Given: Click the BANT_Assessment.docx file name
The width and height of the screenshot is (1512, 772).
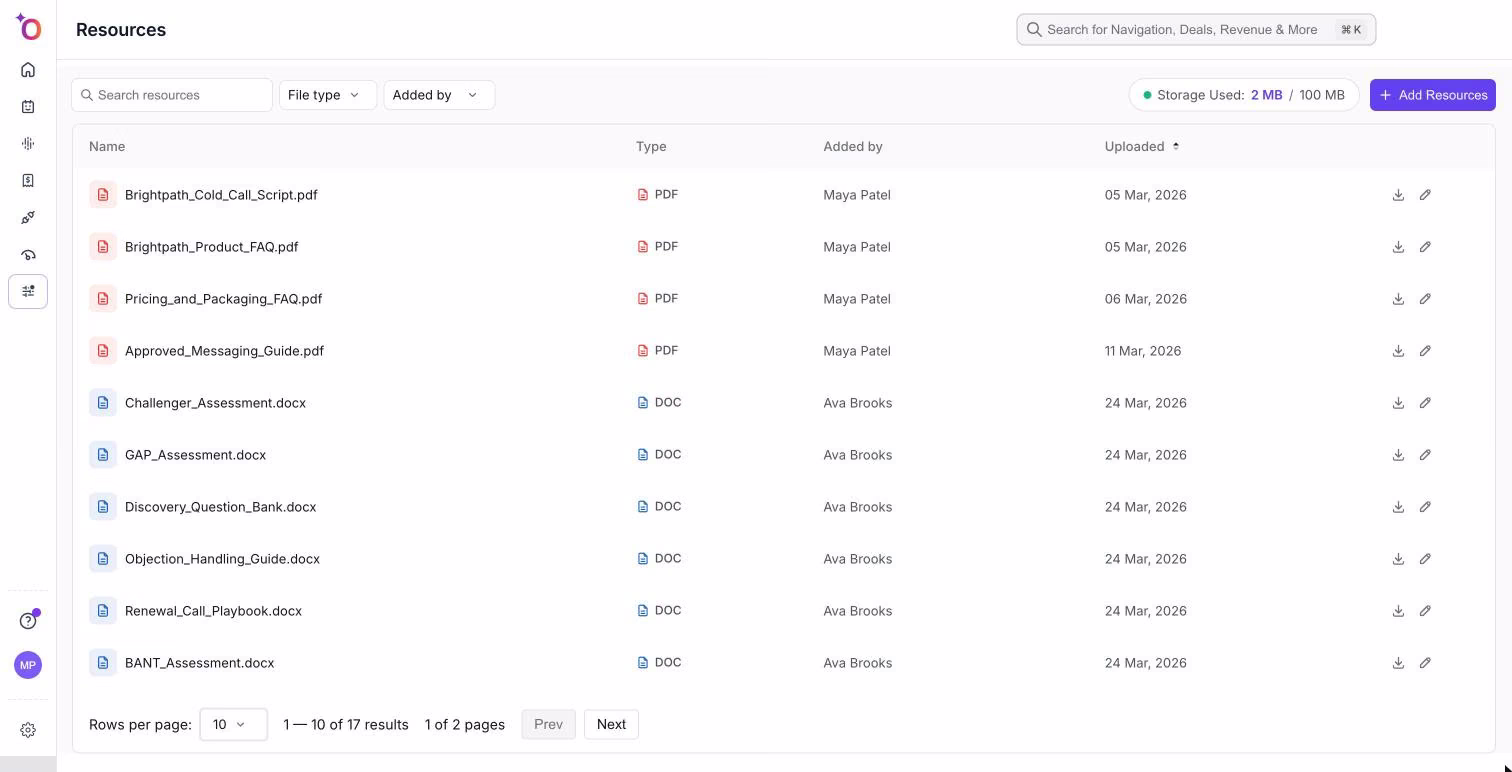Looking at the screenshot, I should (x=199, y=663).
